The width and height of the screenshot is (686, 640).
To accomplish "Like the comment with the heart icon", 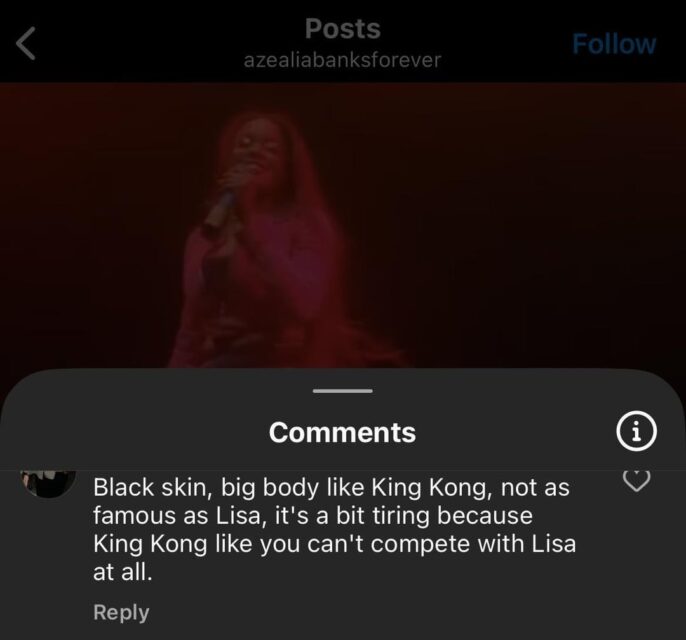I will pyautogui.click(x=636, y=480).
